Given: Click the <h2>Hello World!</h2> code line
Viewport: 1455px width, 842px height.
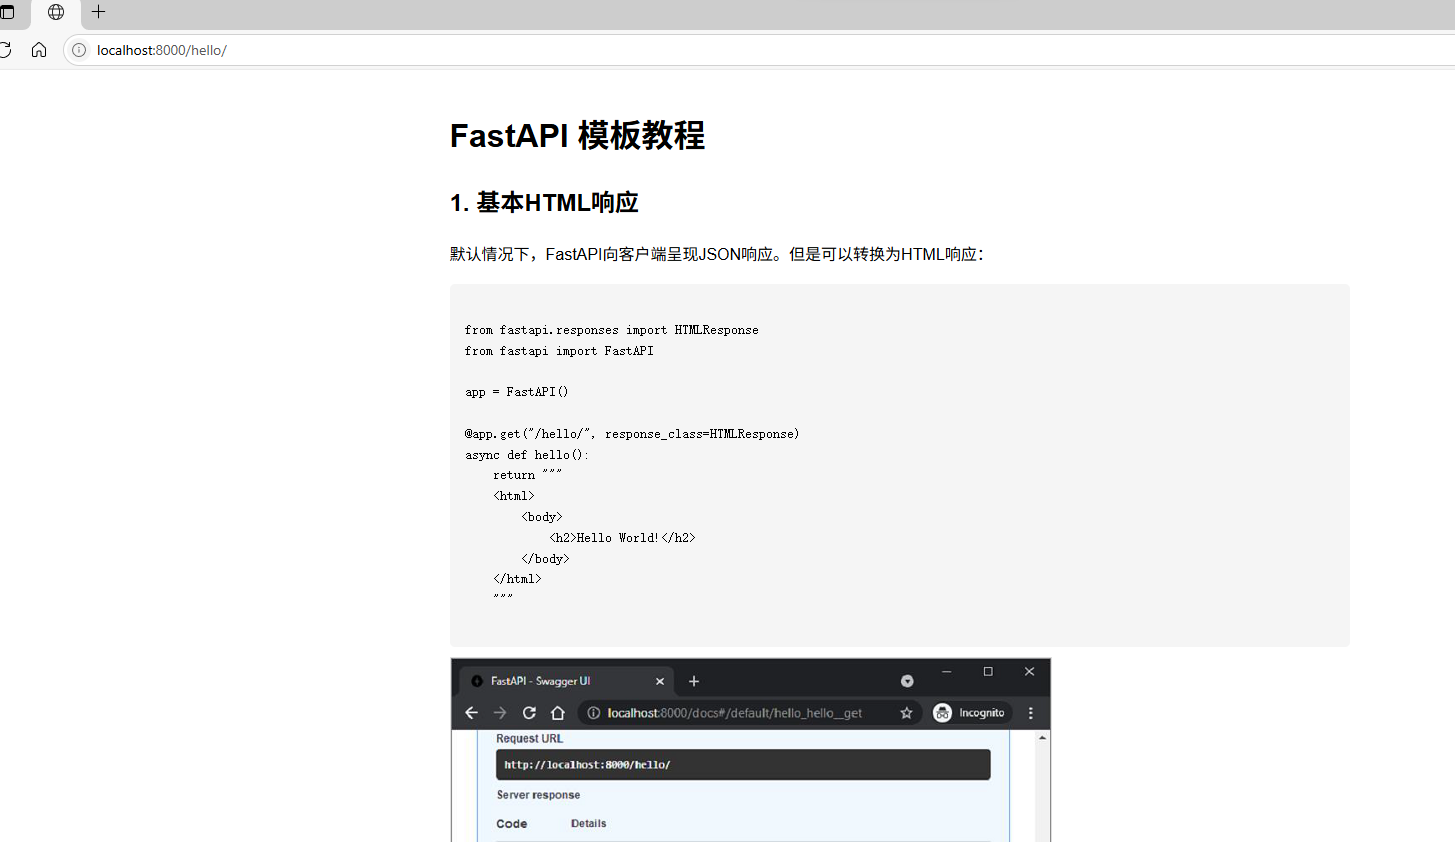Looking at the screenshot, I should pyautogui.click(x=622, y=538).
